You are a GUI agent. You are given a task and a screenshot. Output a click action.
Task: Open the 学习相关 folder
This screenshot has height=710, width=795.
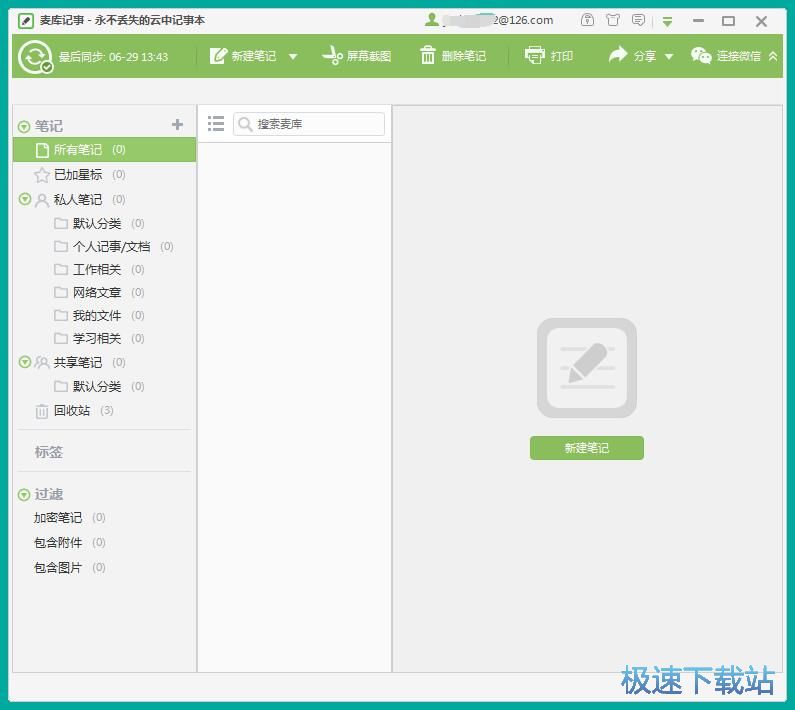[97, 338]
